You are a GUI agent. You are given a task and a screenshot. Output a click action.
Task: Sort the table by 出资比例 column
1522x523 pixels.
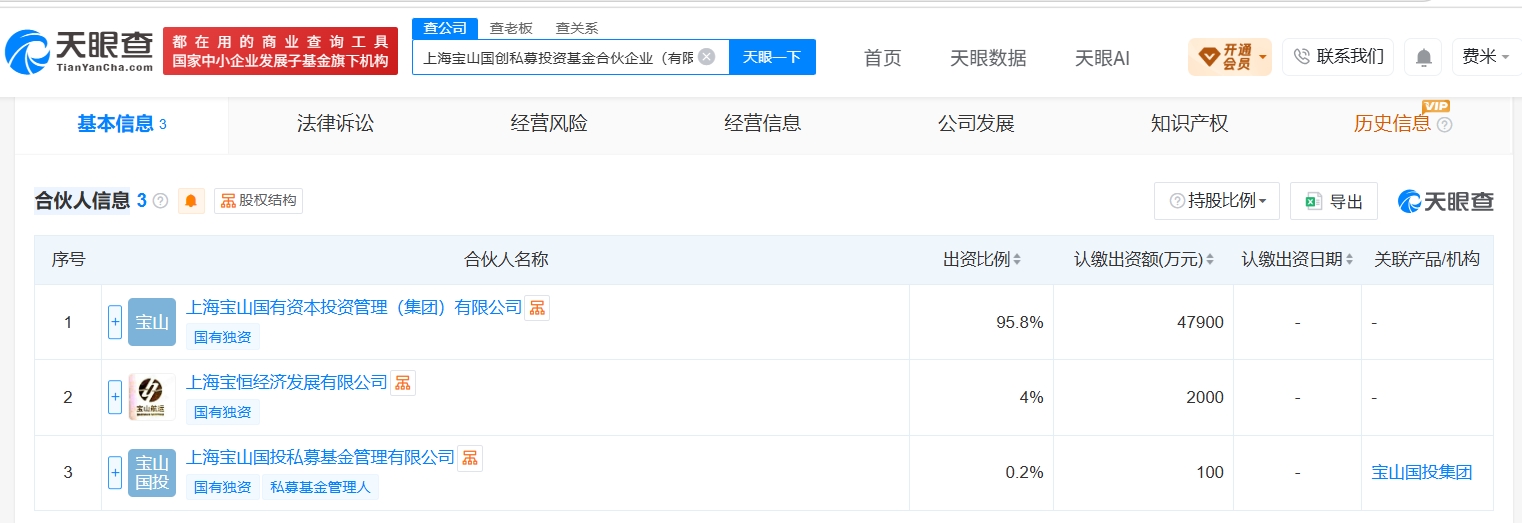coord(982,260)
